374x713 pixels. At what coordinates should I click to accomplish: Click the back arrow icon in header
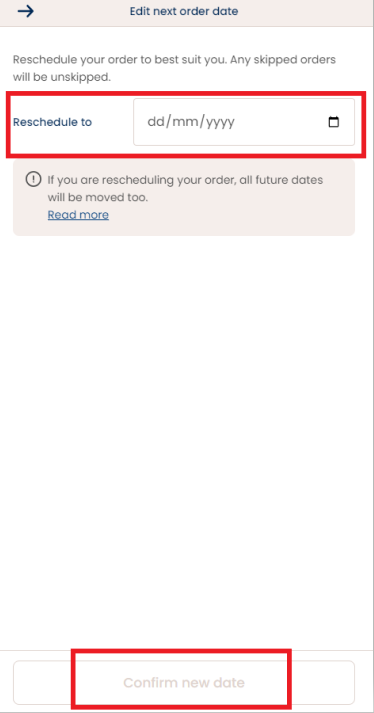pyautogui.click(x=25, y=11)
